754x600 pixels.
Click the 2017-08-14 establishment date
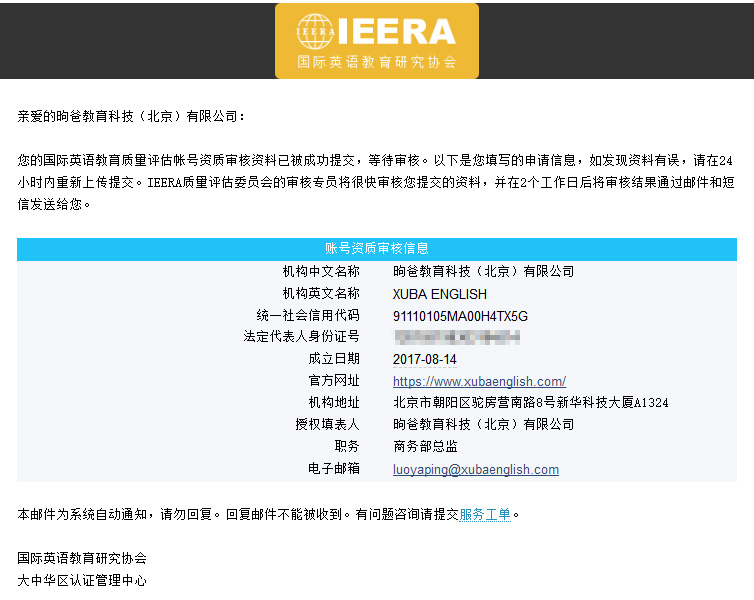coord(424,359)
